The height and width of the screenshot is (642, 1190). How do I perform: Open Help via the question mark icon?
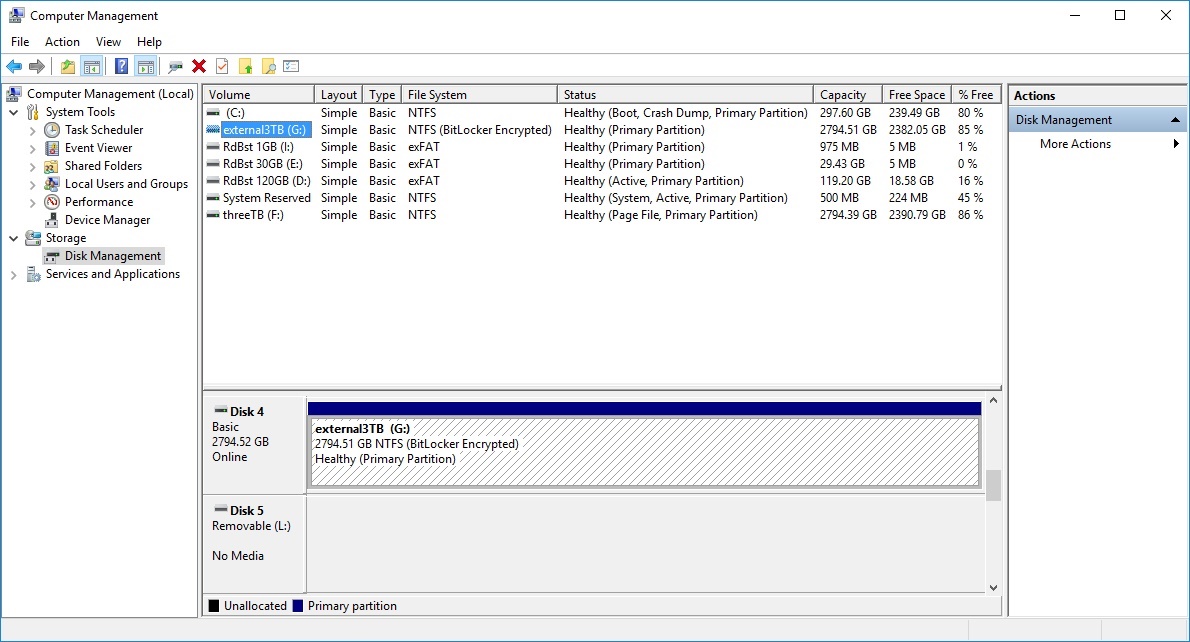(121, 66)
